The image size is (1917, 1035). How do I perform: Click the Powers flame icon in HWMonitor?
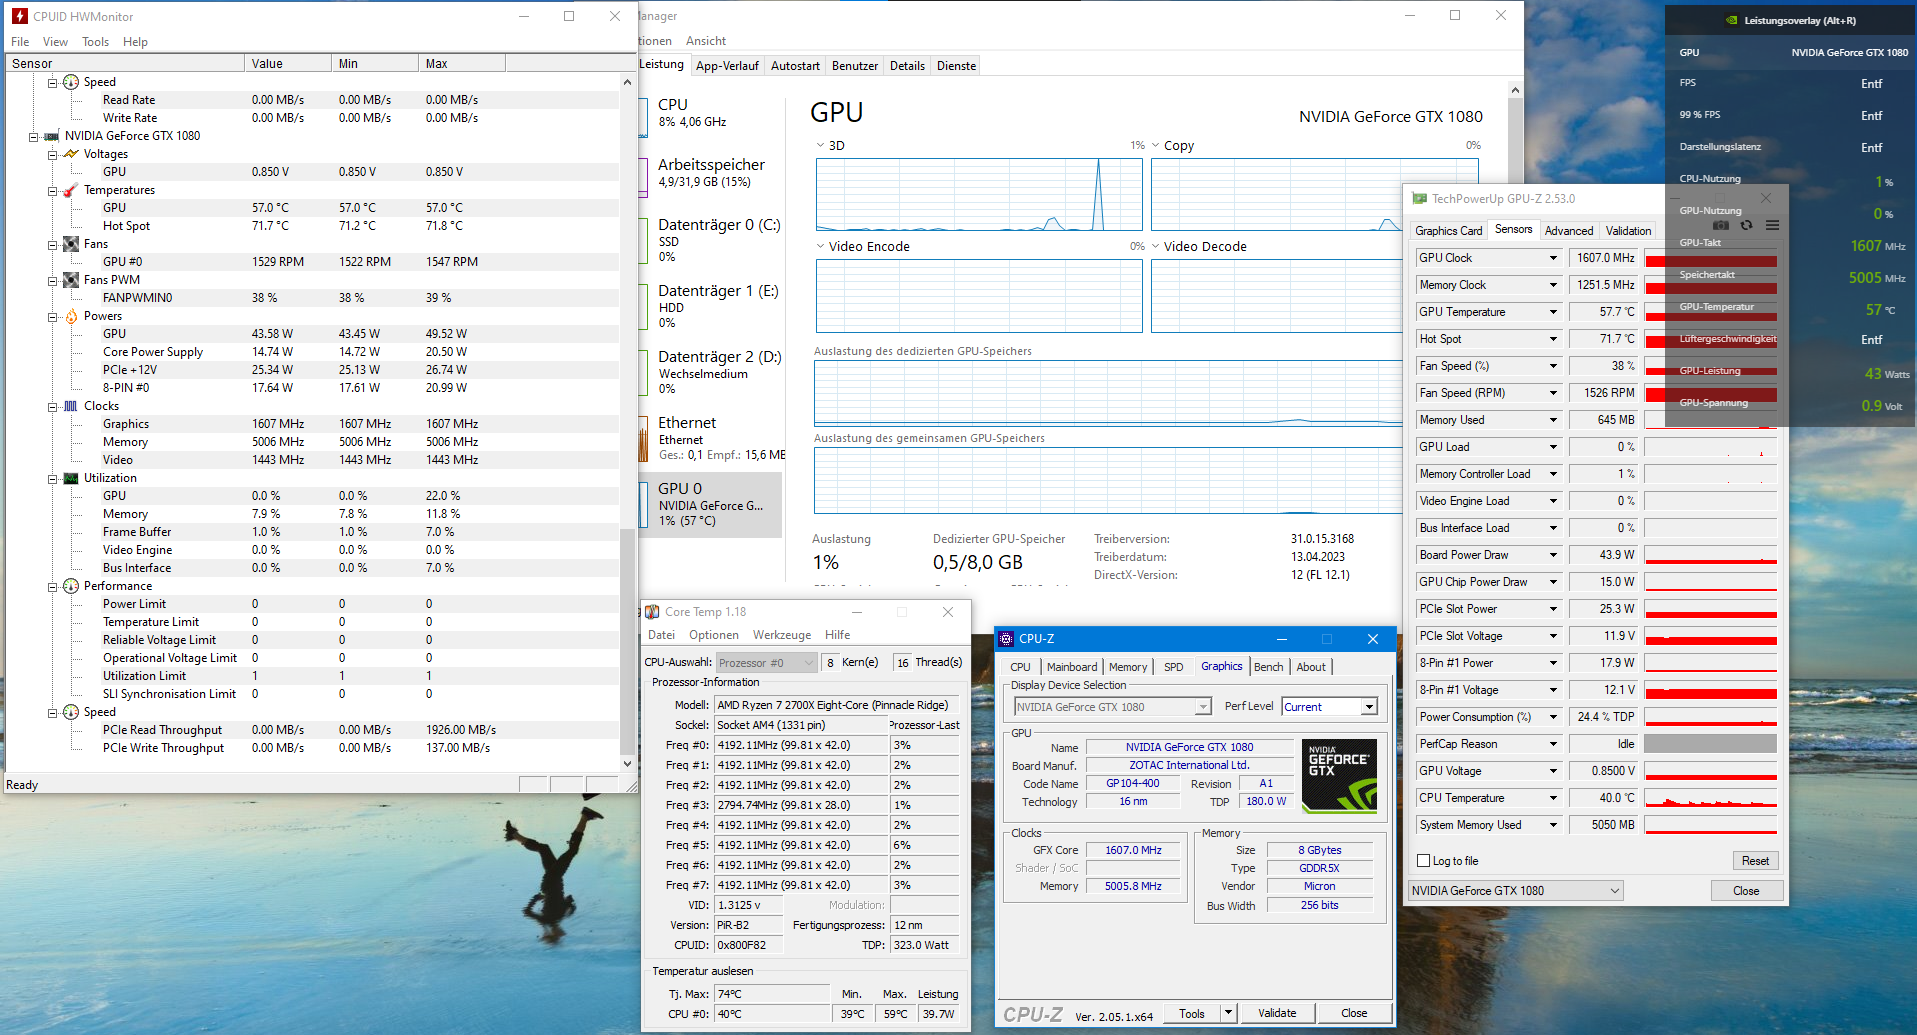coord(71,316)
